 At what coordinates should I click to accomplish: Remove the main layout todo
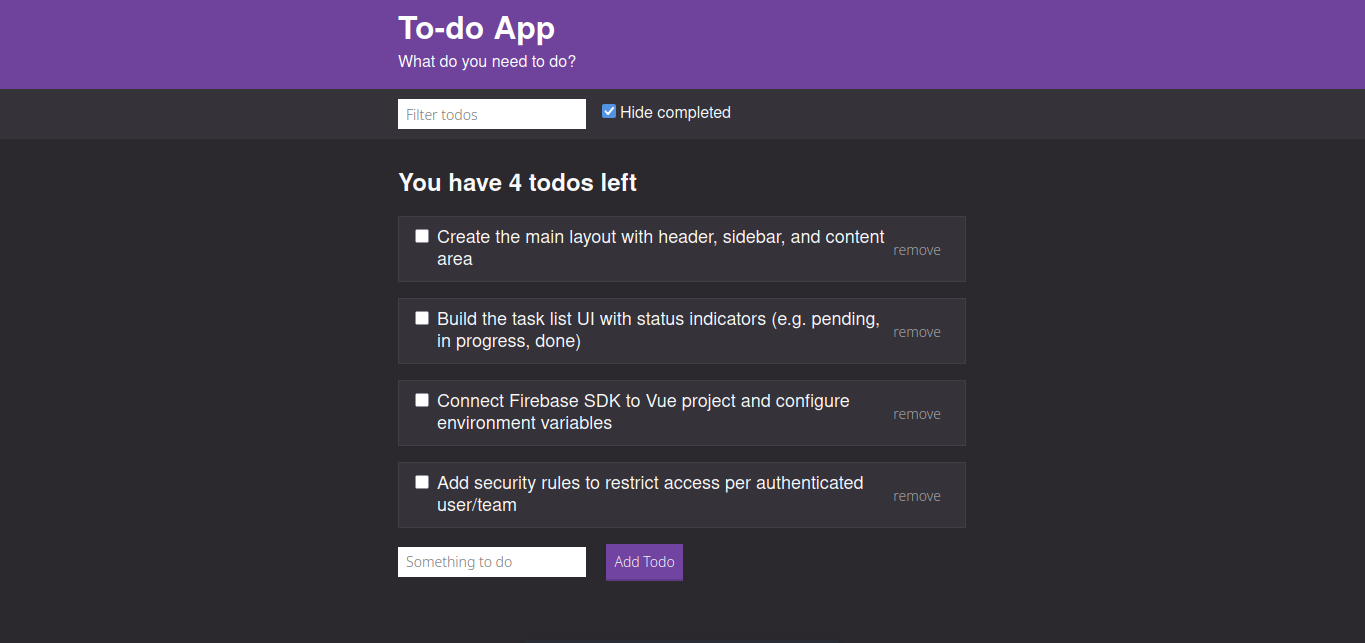coord(916,249)
